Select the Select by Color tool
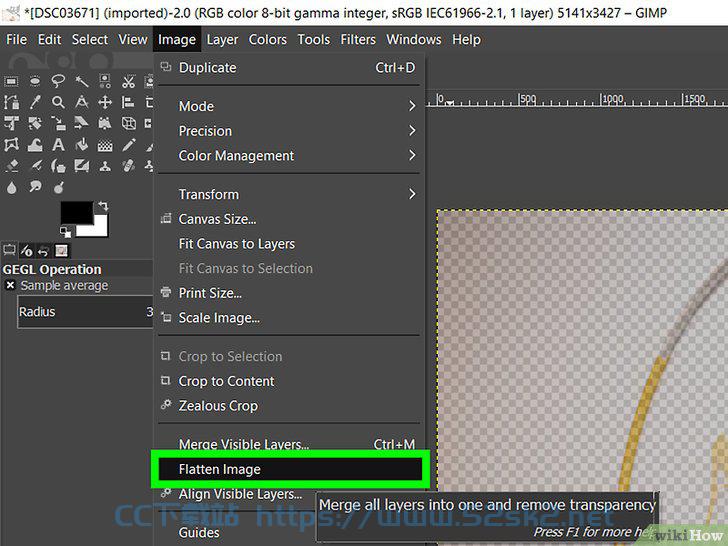Viewport: 728px width, 546px height. [105, 82]
